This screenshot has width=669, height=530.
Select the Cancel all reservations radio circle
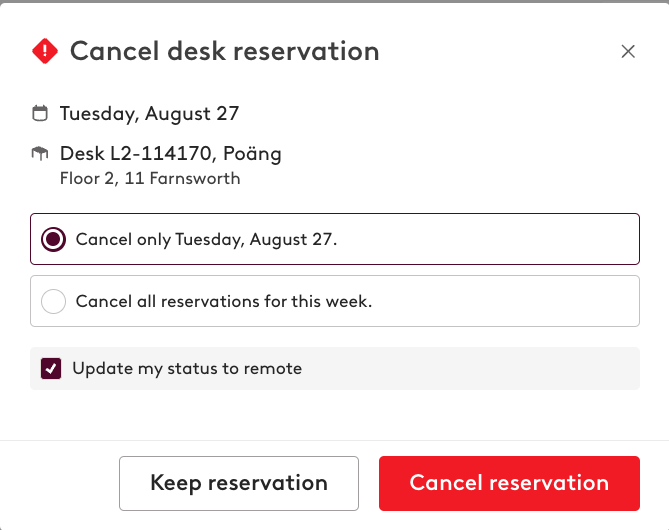point(53,301)
